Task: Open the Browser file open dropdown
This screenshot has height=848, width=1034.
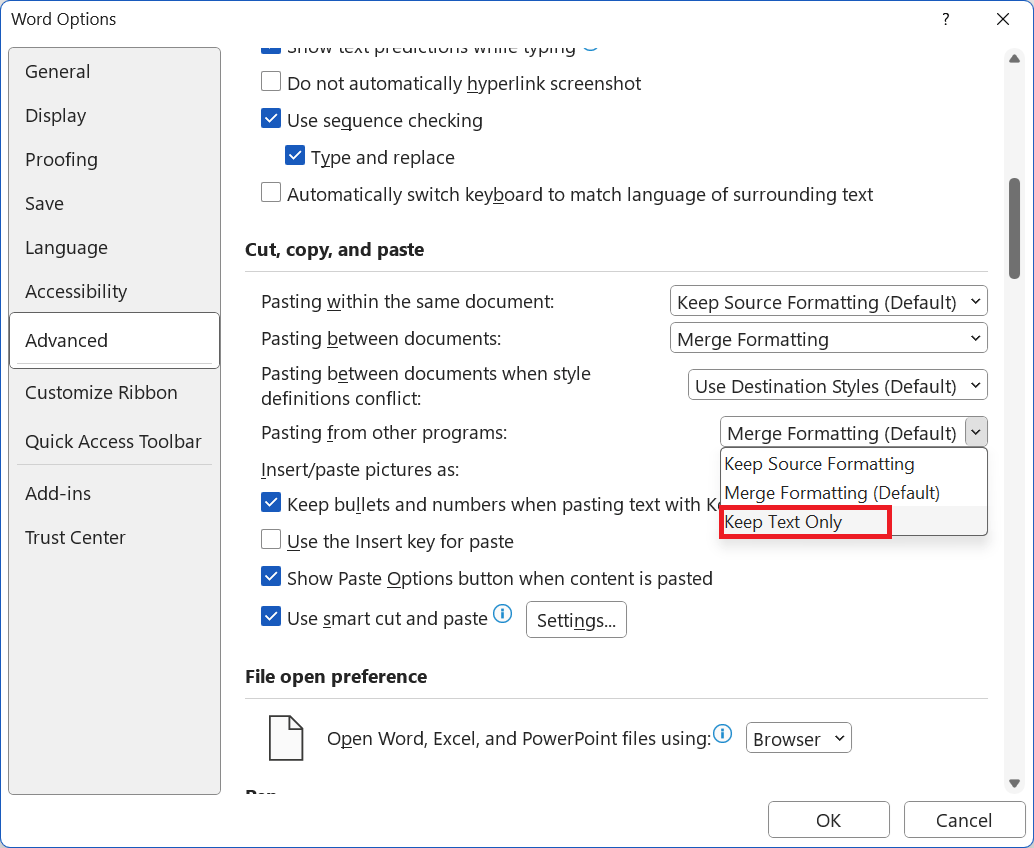Action: pyautogui.click(x=799, y=739)
